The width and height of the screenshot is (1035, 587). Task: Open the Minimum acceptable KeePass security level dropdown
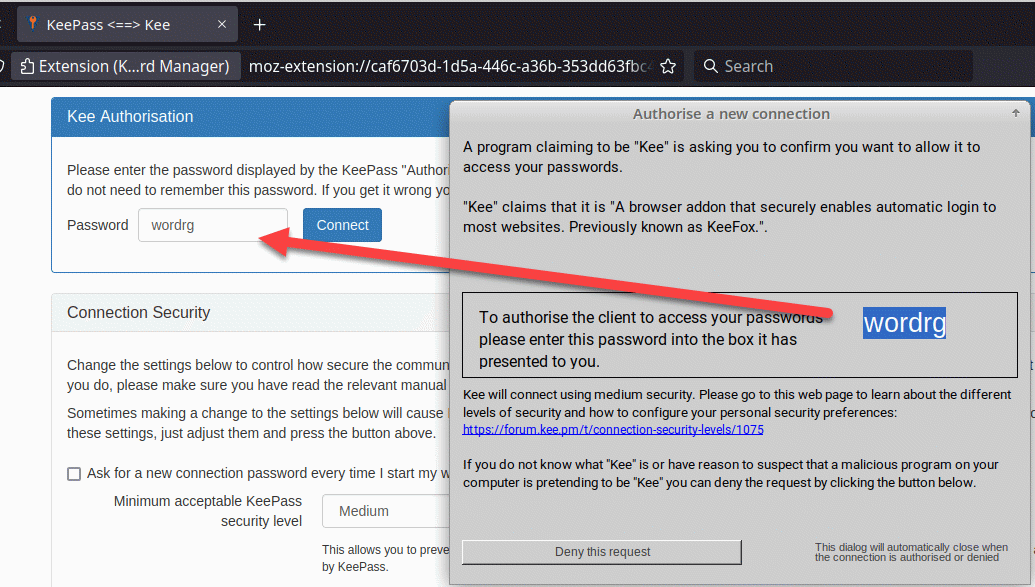coord(386,511)
